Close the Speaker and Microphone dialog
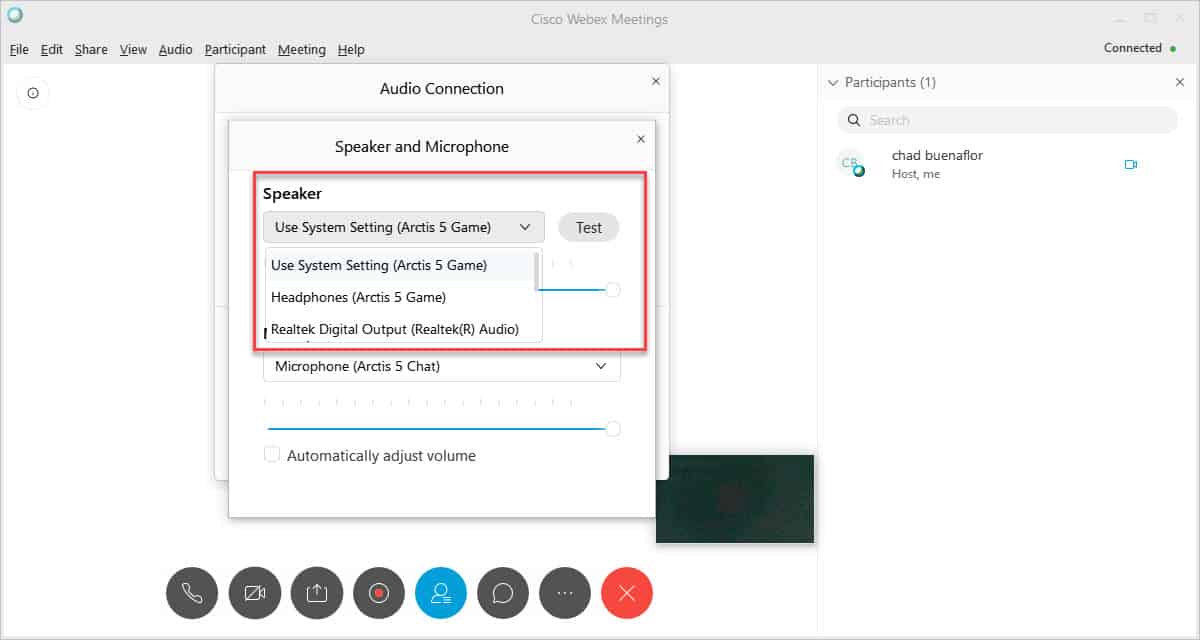 pyautogui.click(x=640, y=138)
